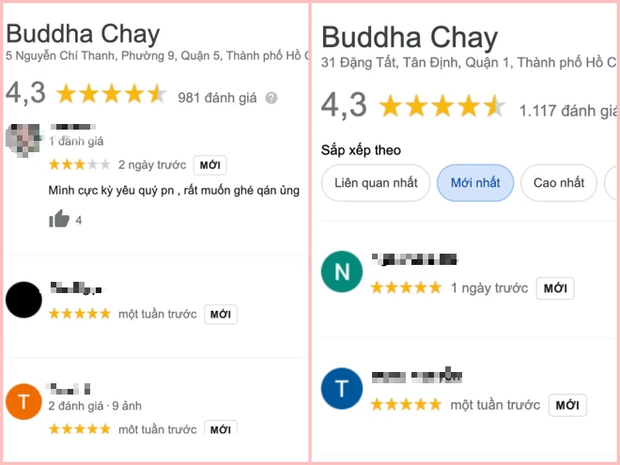
Task: Click the thumbs-up like icon
Action: pos(59,219)
